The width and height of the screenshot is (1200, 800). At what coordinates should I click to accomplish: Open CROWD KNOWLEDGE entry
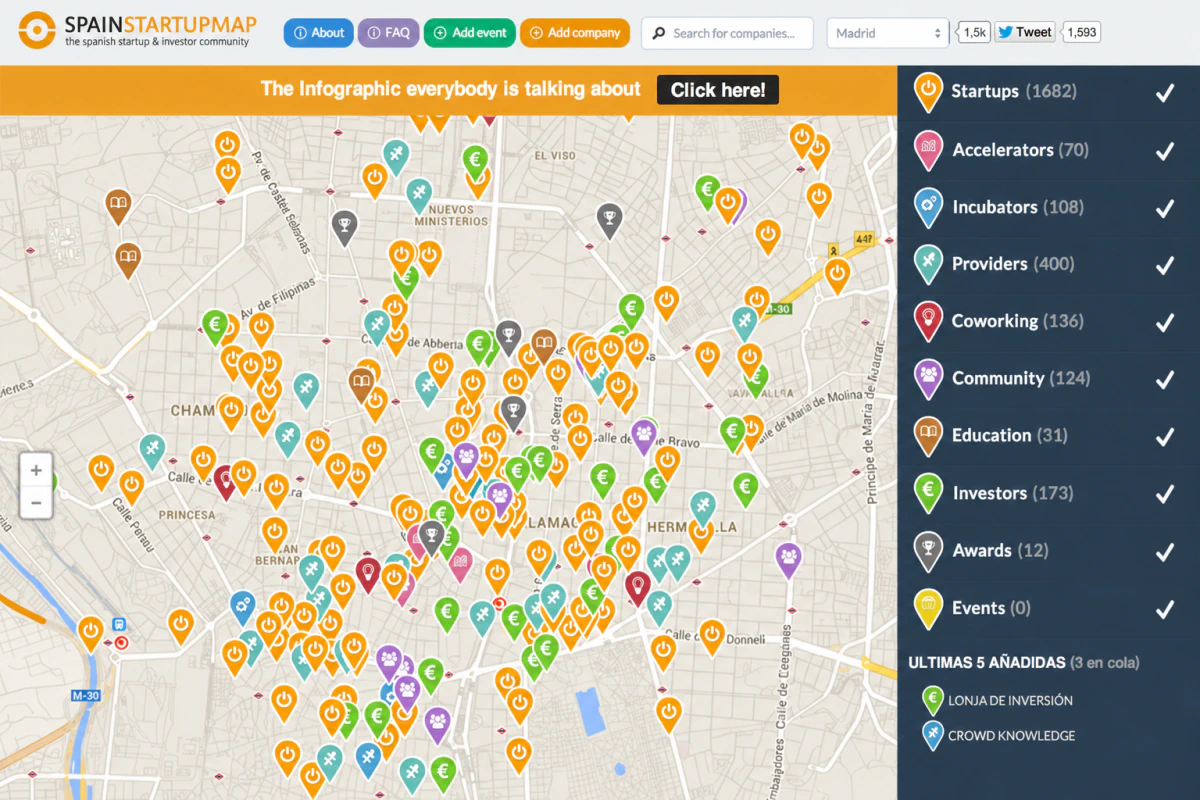pyautogui.click(x=1012, y=736)
